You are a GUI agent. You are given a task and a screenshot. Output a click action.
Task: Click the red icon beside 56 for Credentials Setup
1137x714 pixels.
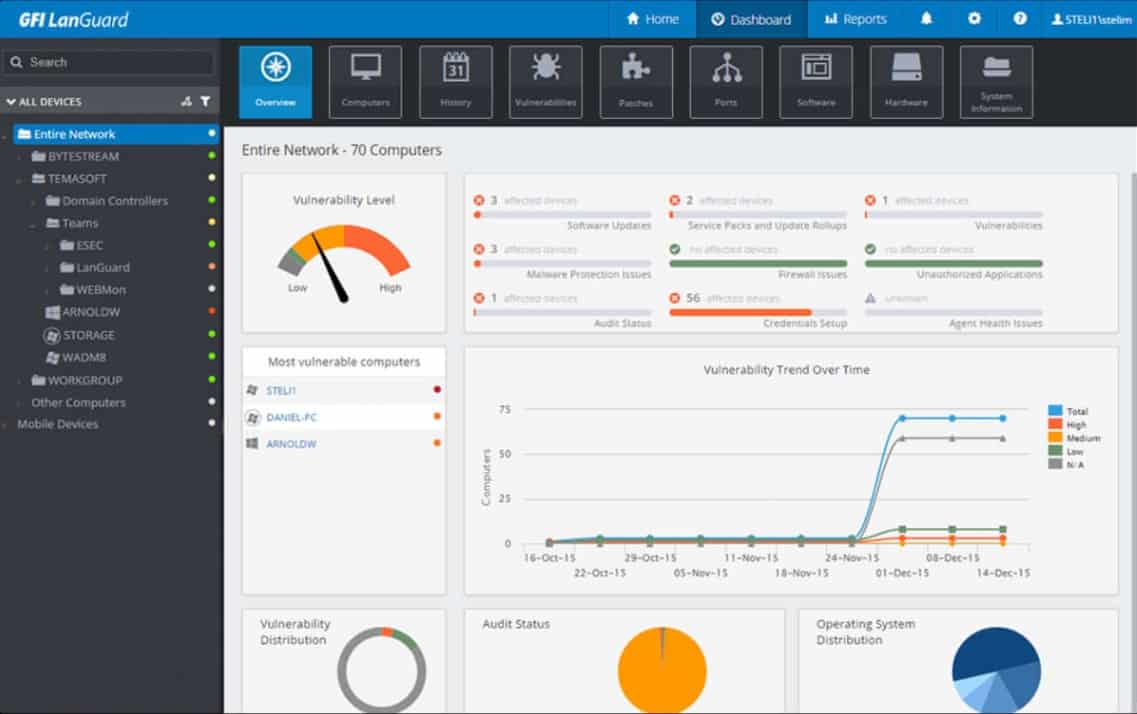[x=674, y=298]
